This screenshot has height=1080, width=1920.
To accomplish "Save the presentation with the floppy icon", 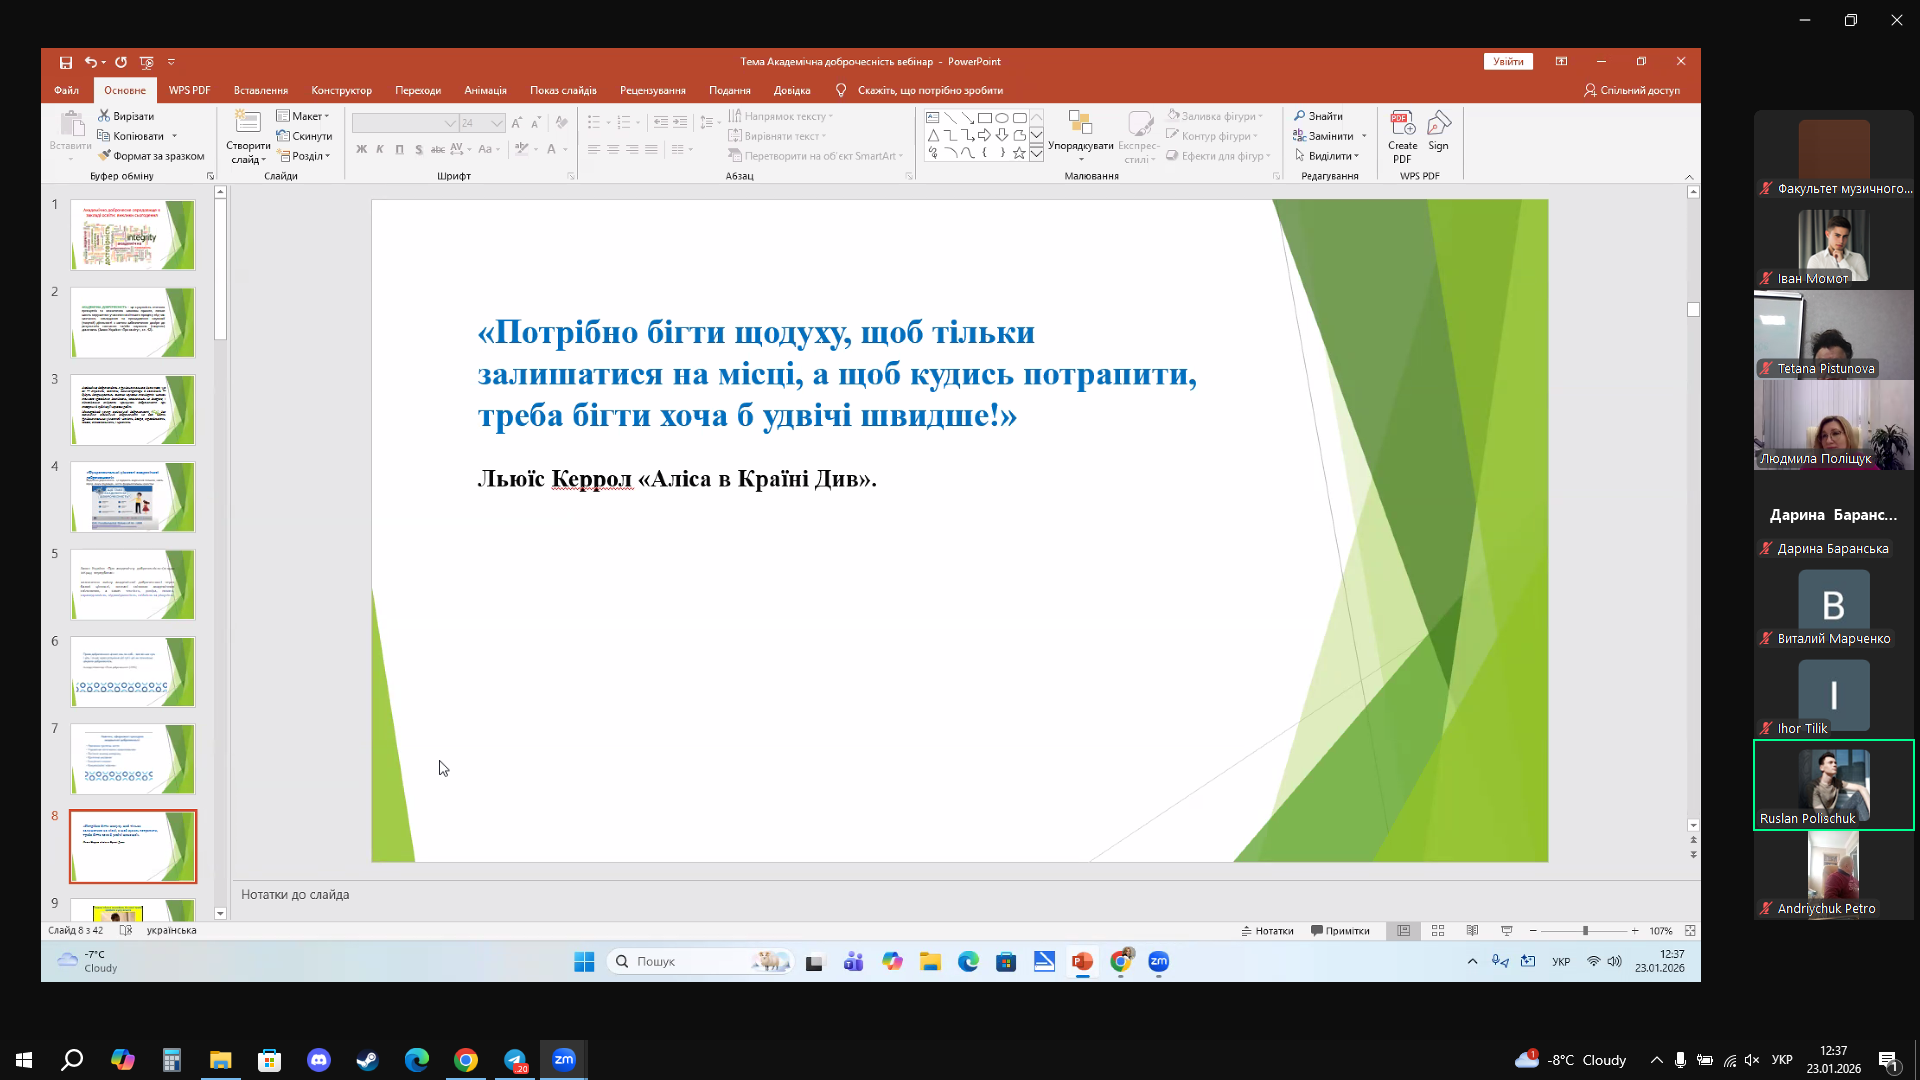I will [66, 62].
